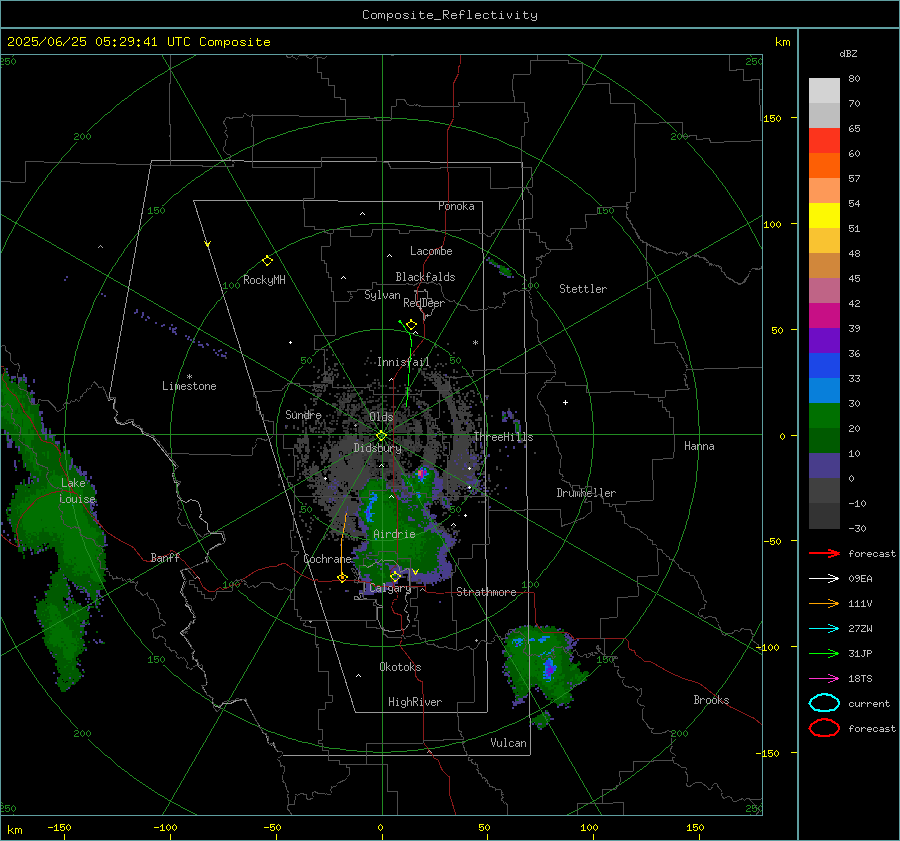Click the dBZ legend heading

point(848,53)
